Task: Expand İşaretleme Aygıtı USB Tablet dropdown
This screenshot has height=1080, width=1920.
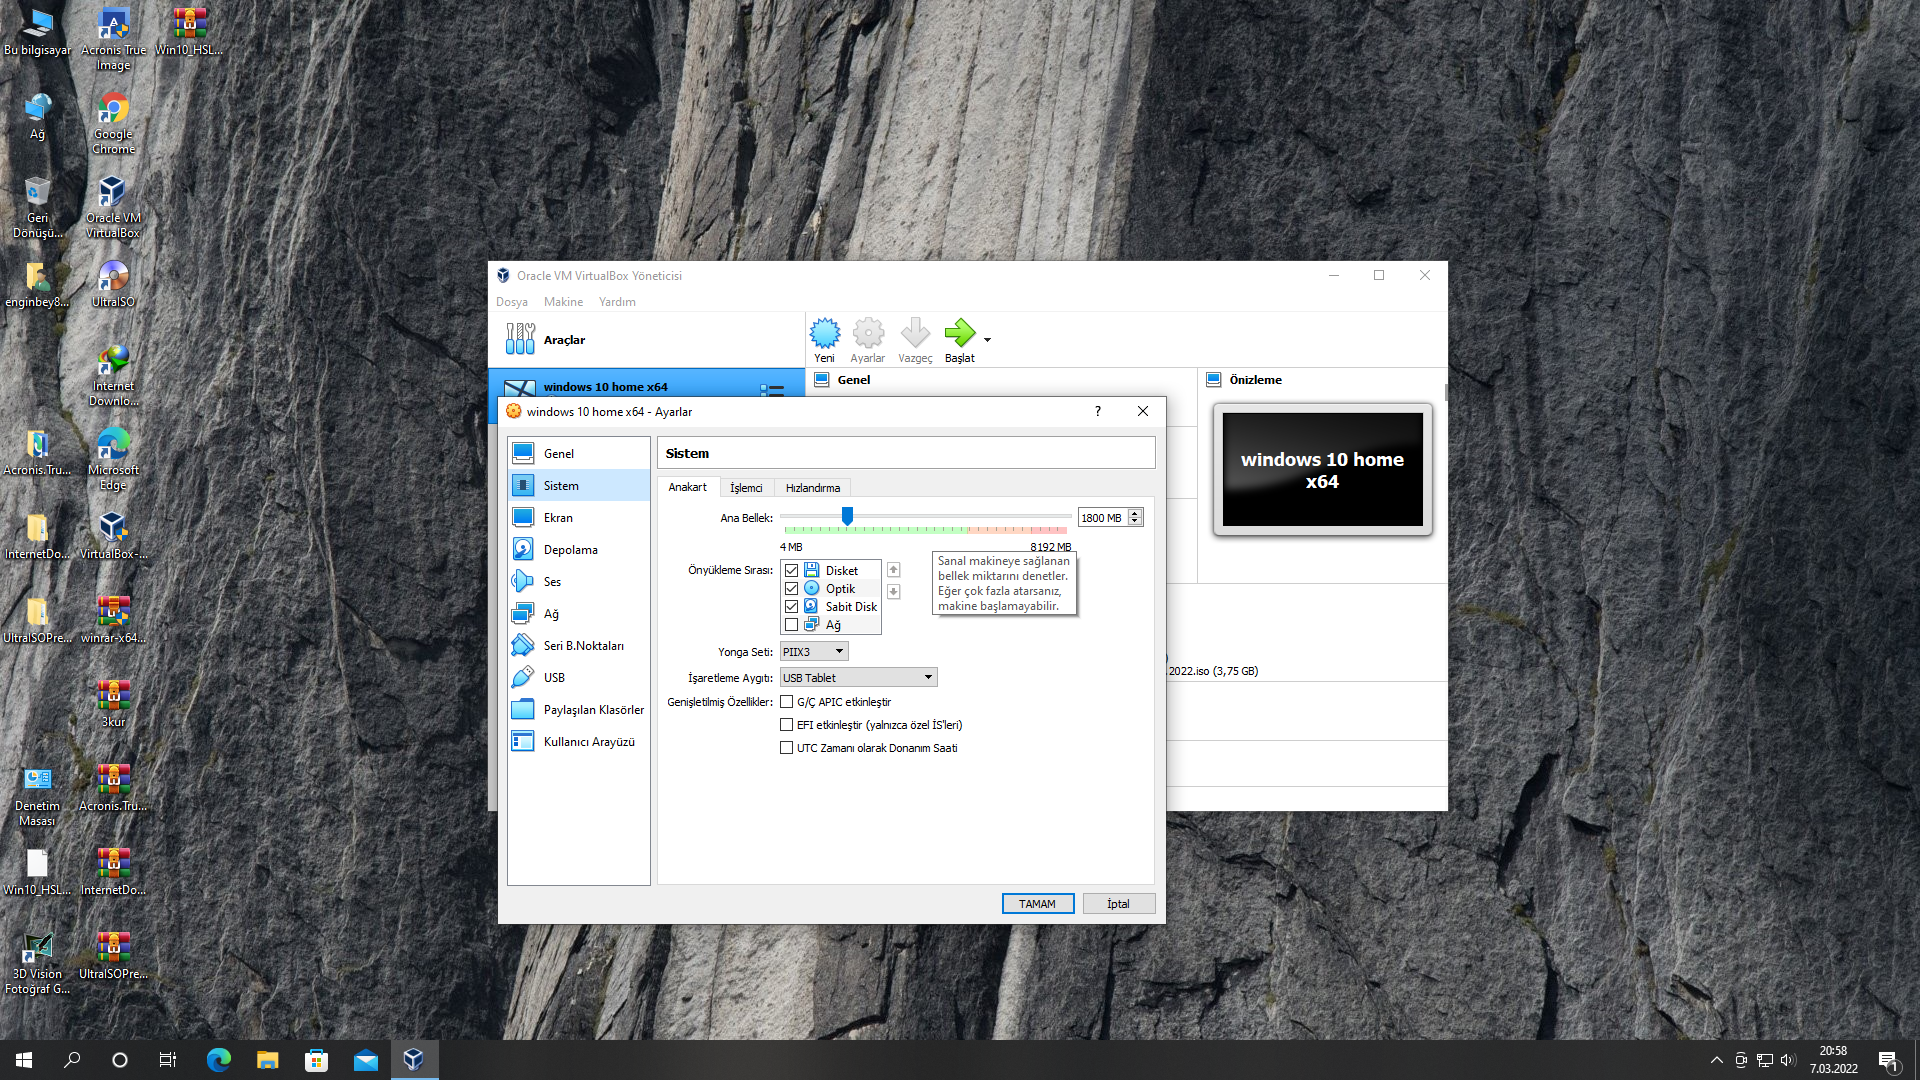Action: click(x=858, y=678)
